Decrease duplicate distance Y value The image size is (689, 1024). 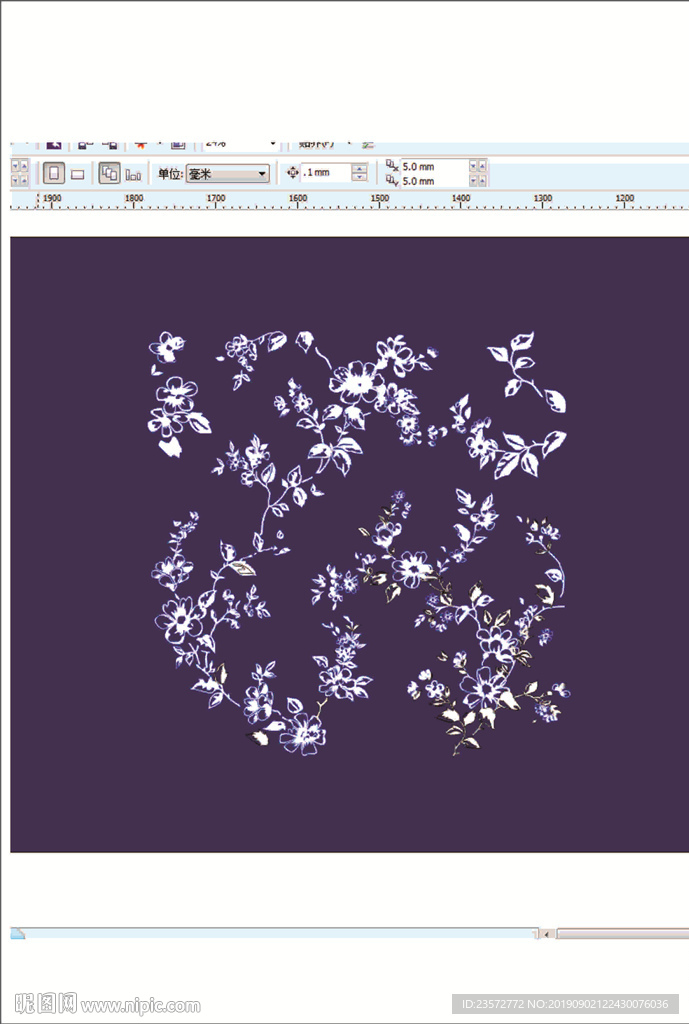pos(473,181)
